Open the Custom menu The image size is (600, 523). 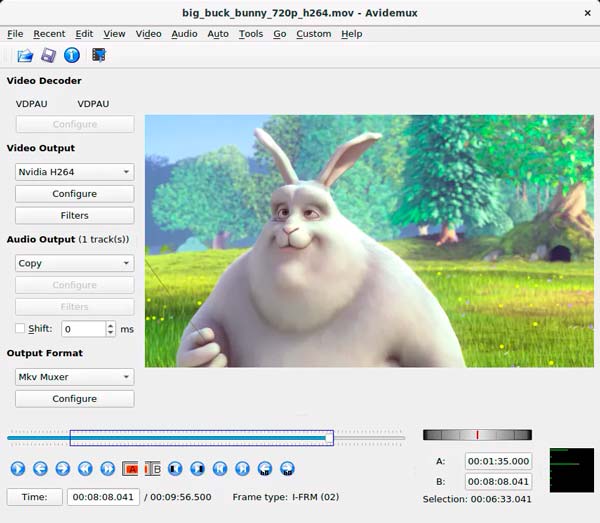(x=314, y=34)
